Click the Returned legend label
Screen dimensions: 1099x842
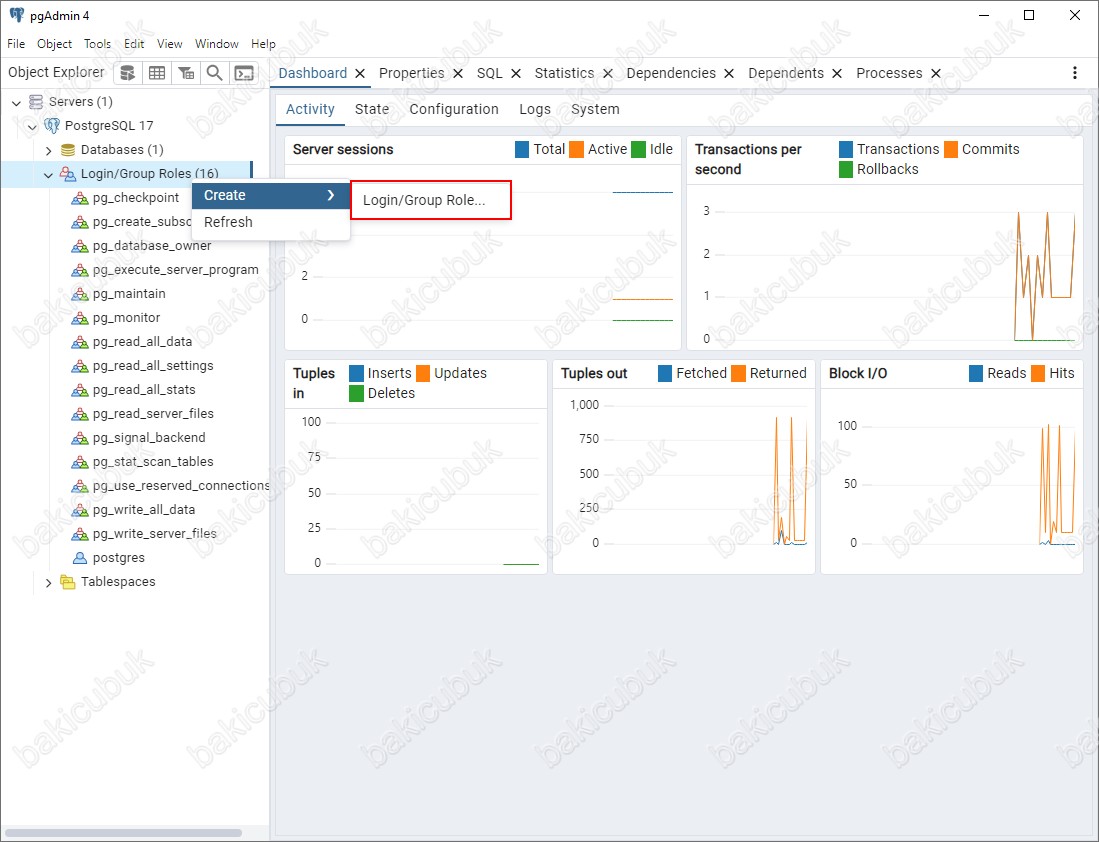(778, 374)
